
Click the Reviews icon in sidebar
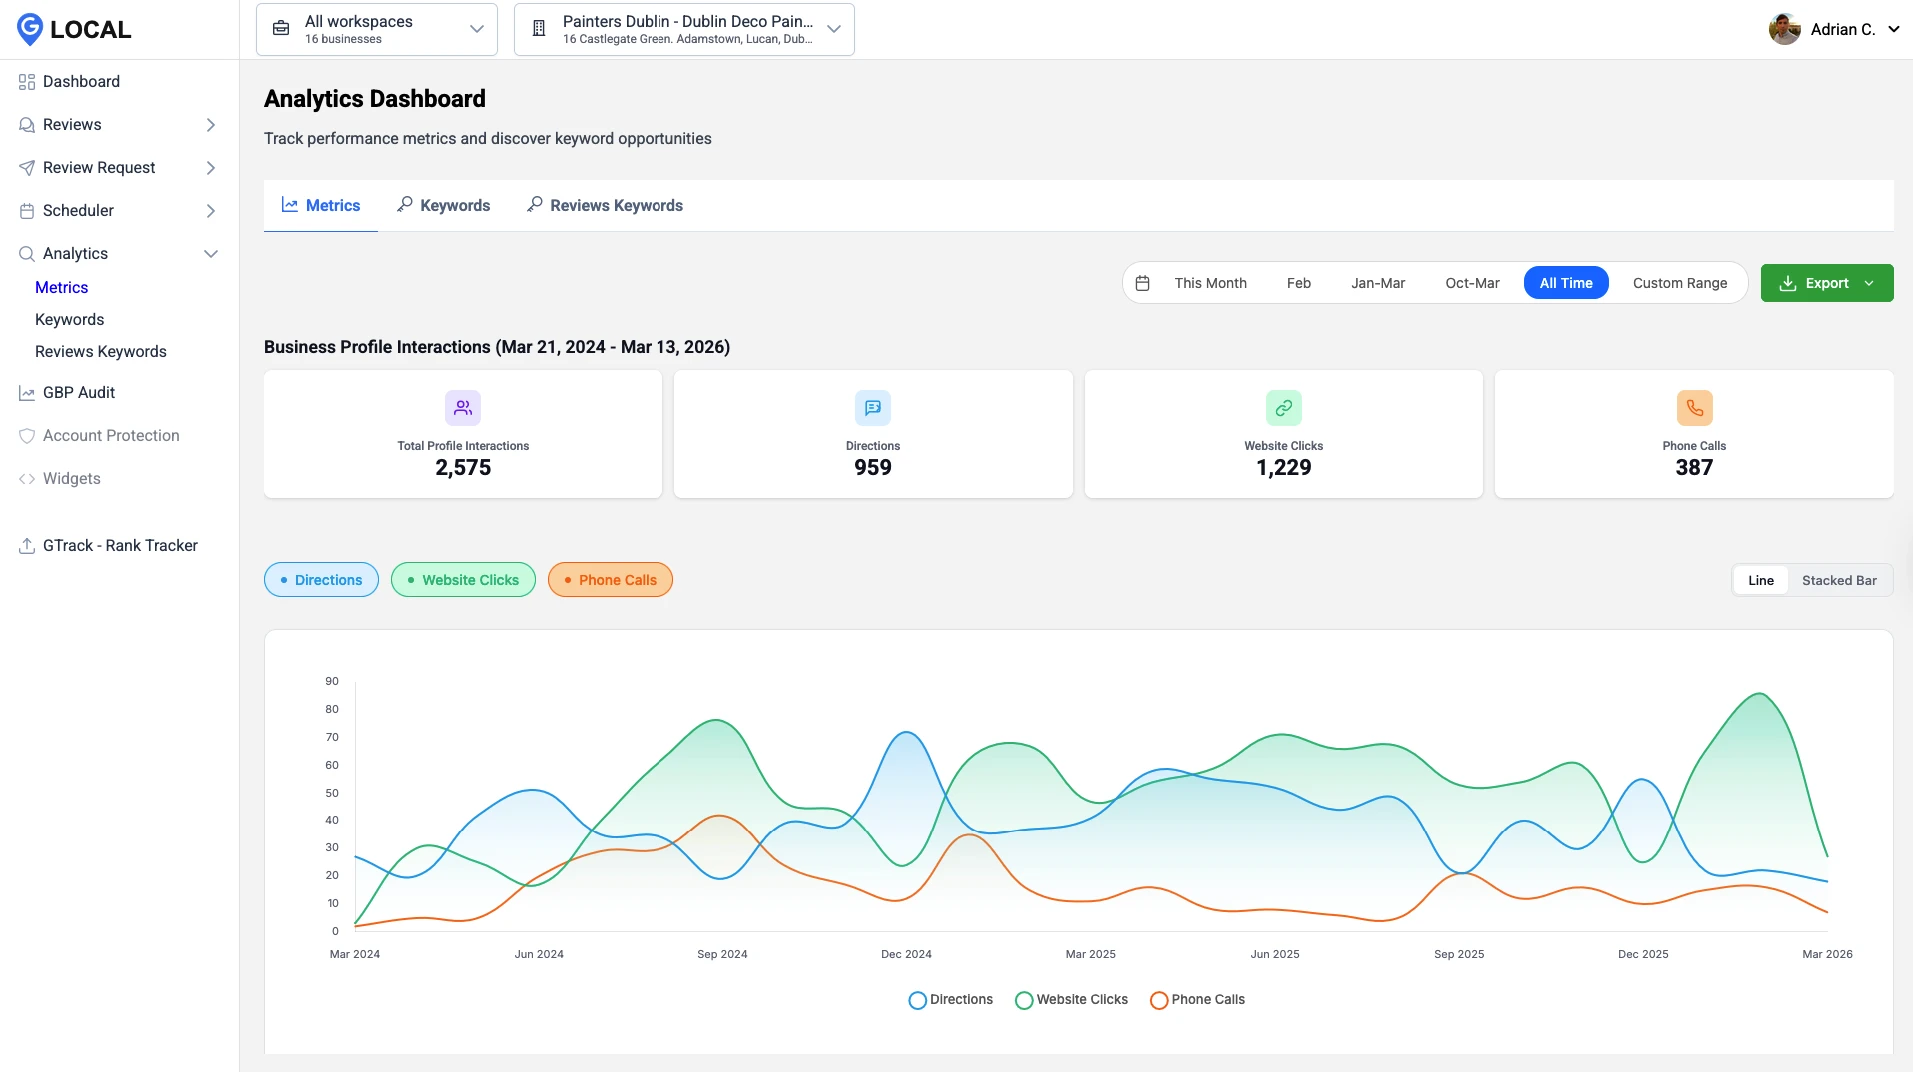(x=27, y=124)
